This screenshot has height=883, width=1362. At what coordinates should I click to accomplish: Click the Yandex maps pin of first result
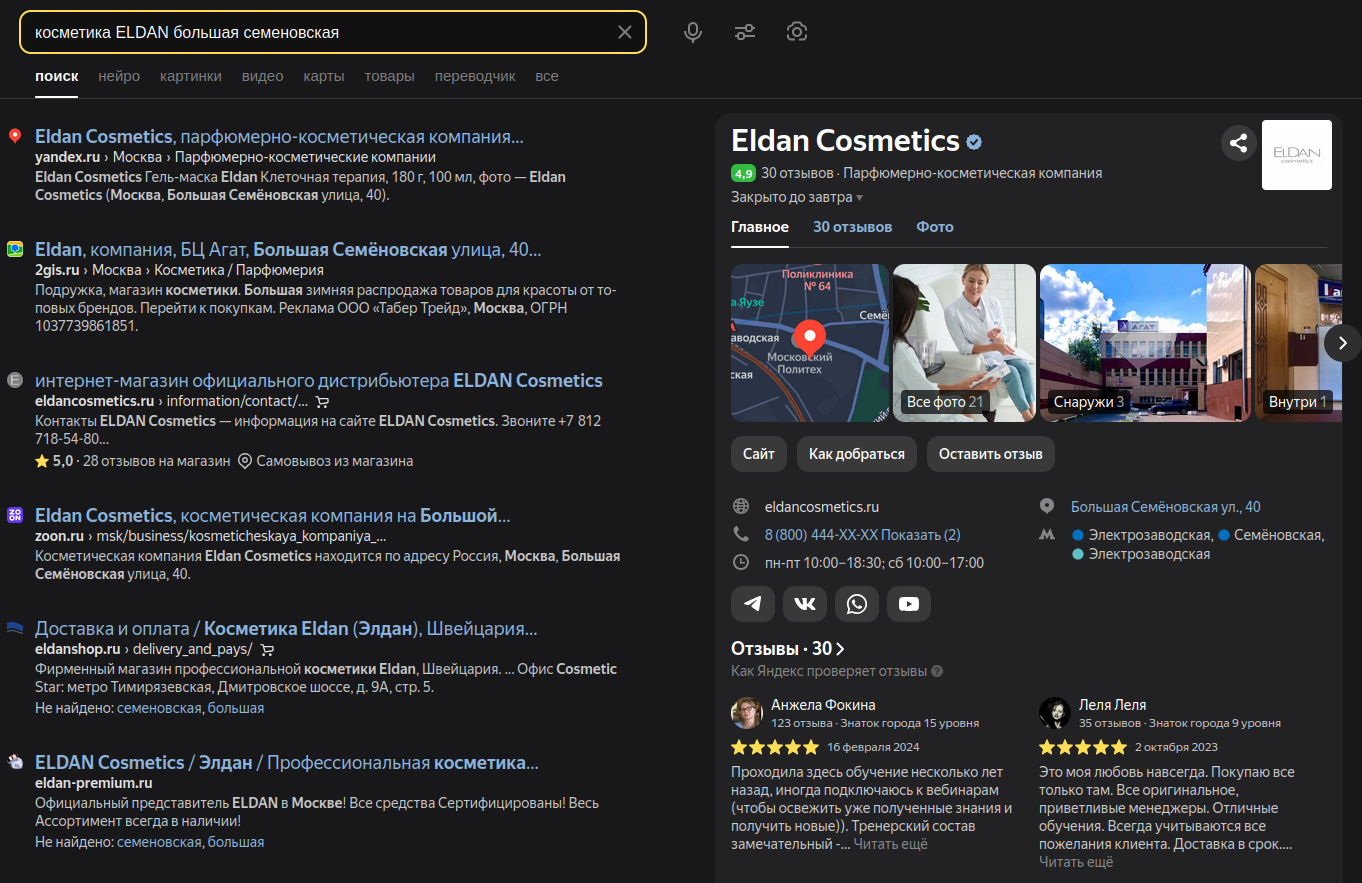(15, 137)
